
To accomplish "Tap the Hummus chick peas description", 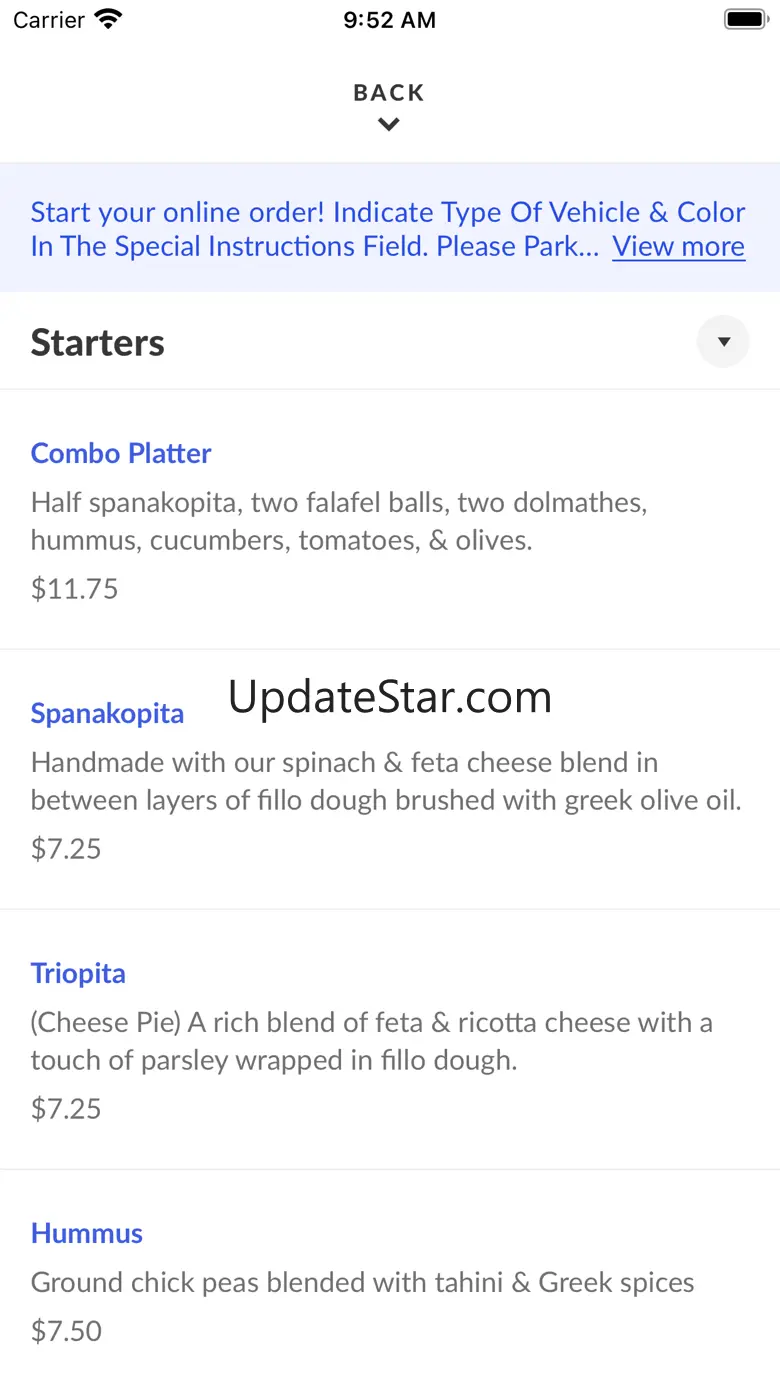I will 362,1282.
